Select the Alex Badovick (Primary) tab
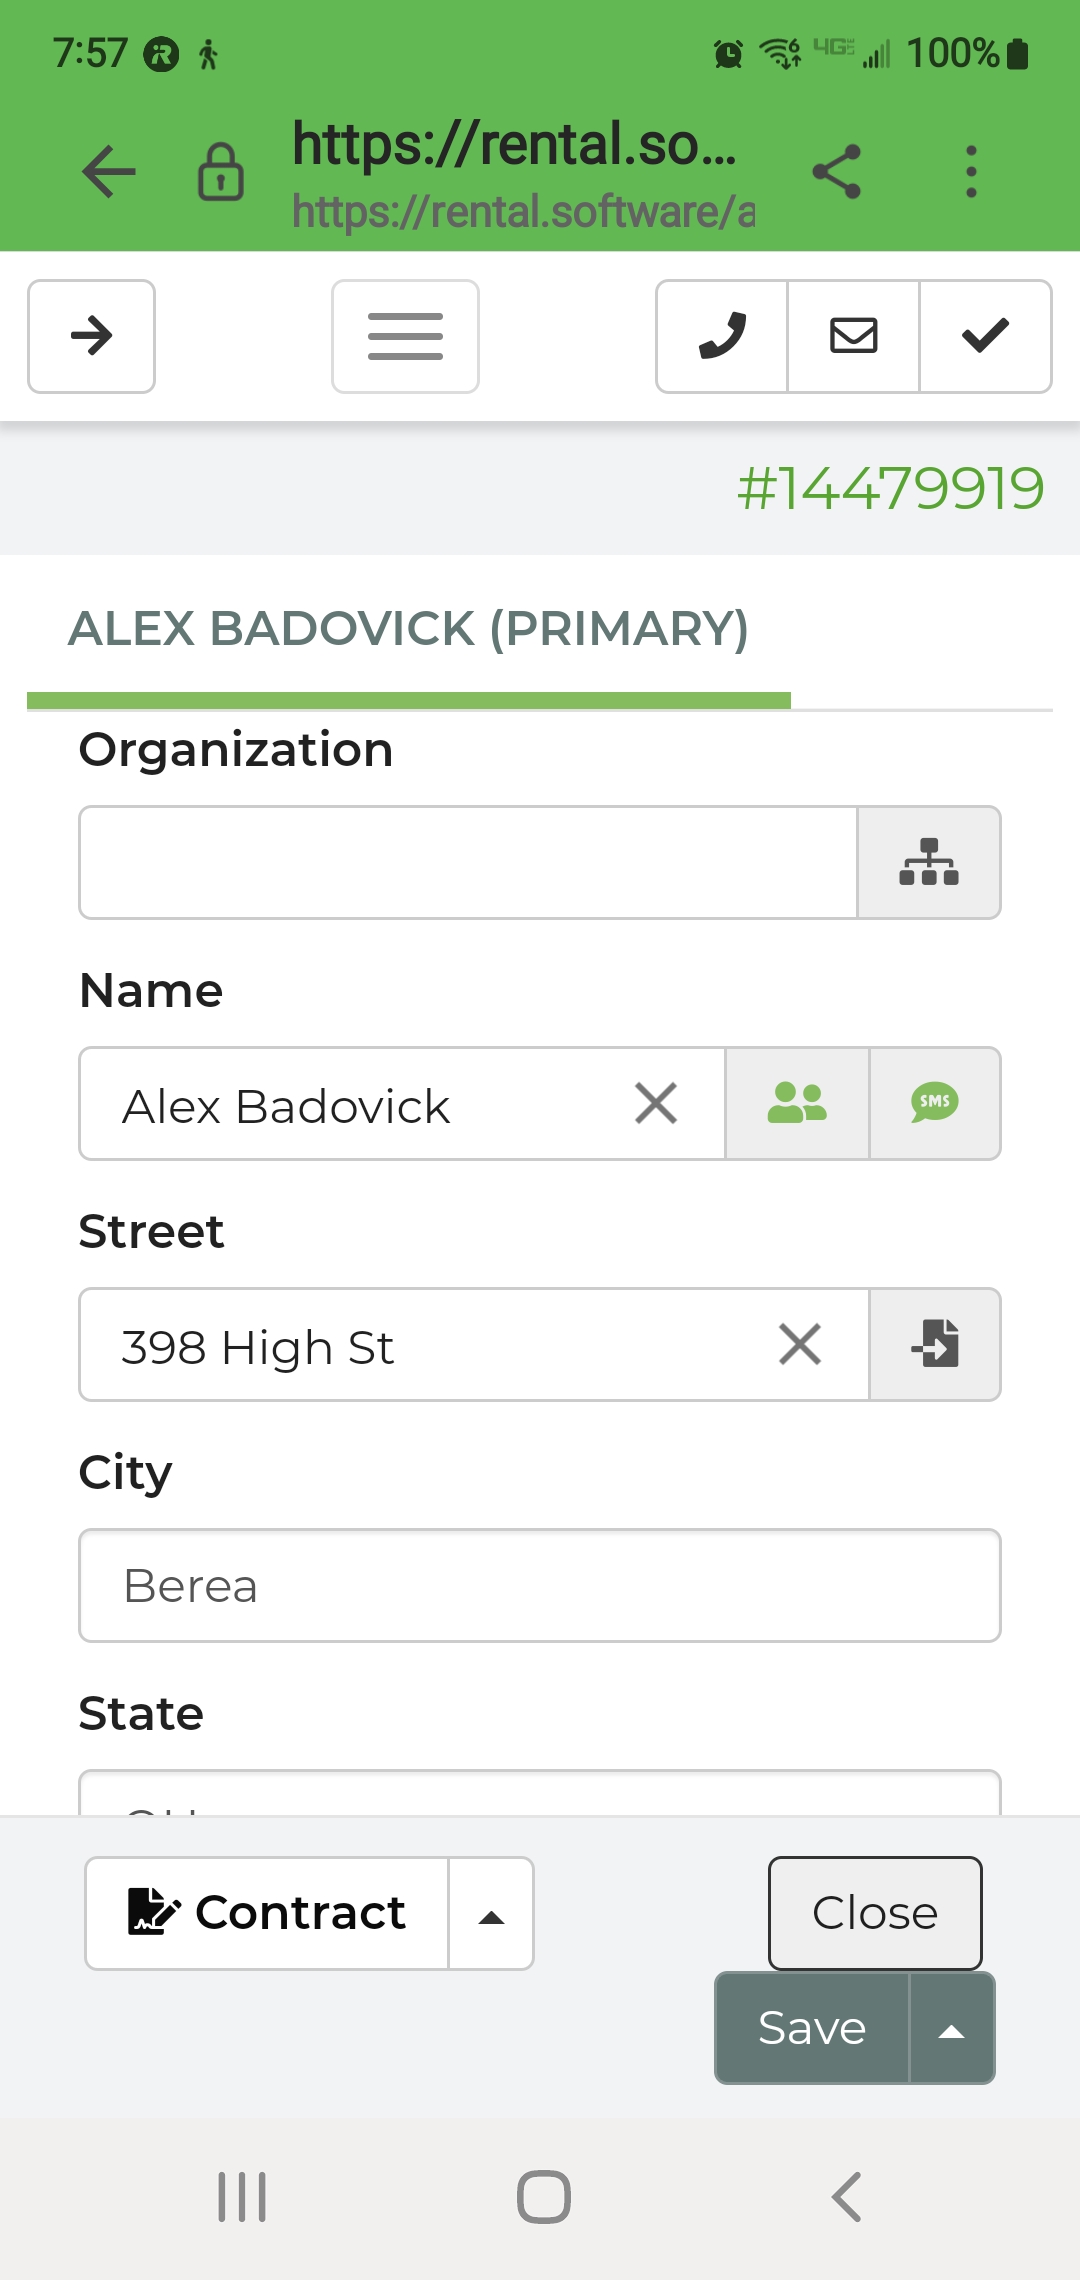Viewport: 1080px width, 2280px height. 408,630
